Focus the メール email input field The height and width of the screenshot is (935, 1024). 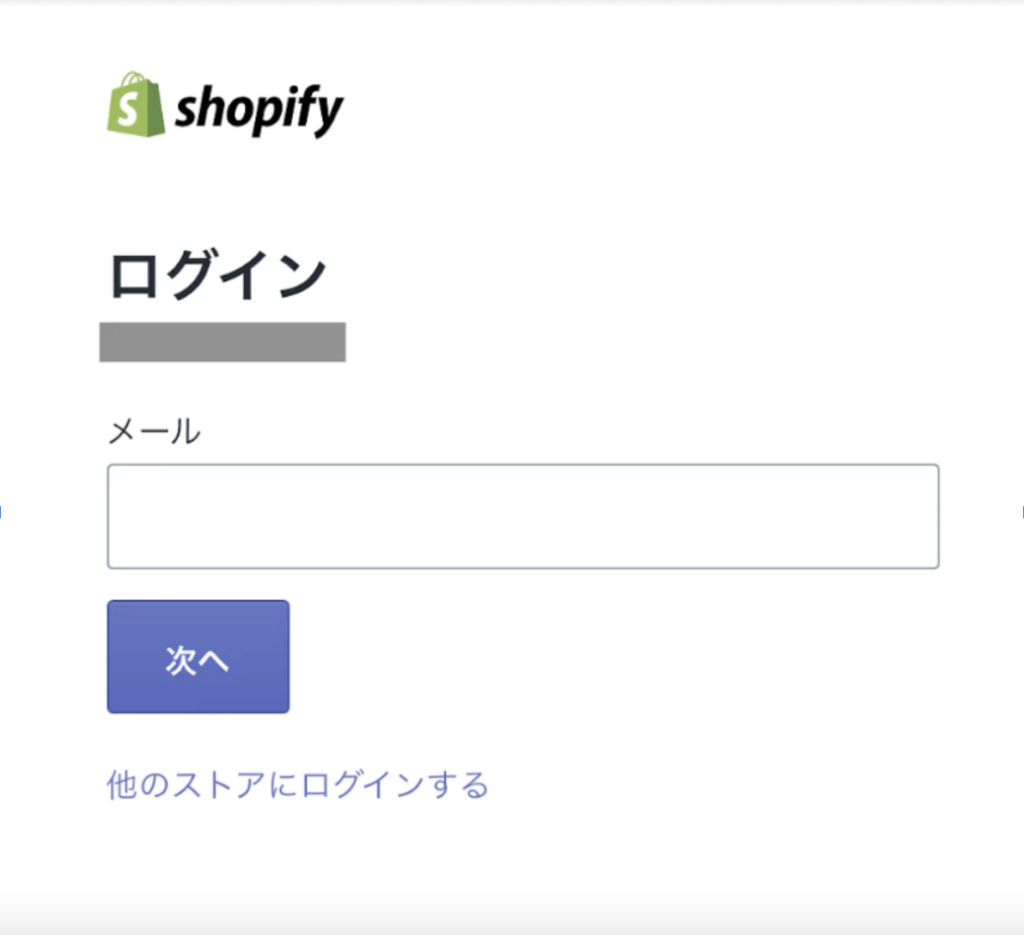(522, 516)
